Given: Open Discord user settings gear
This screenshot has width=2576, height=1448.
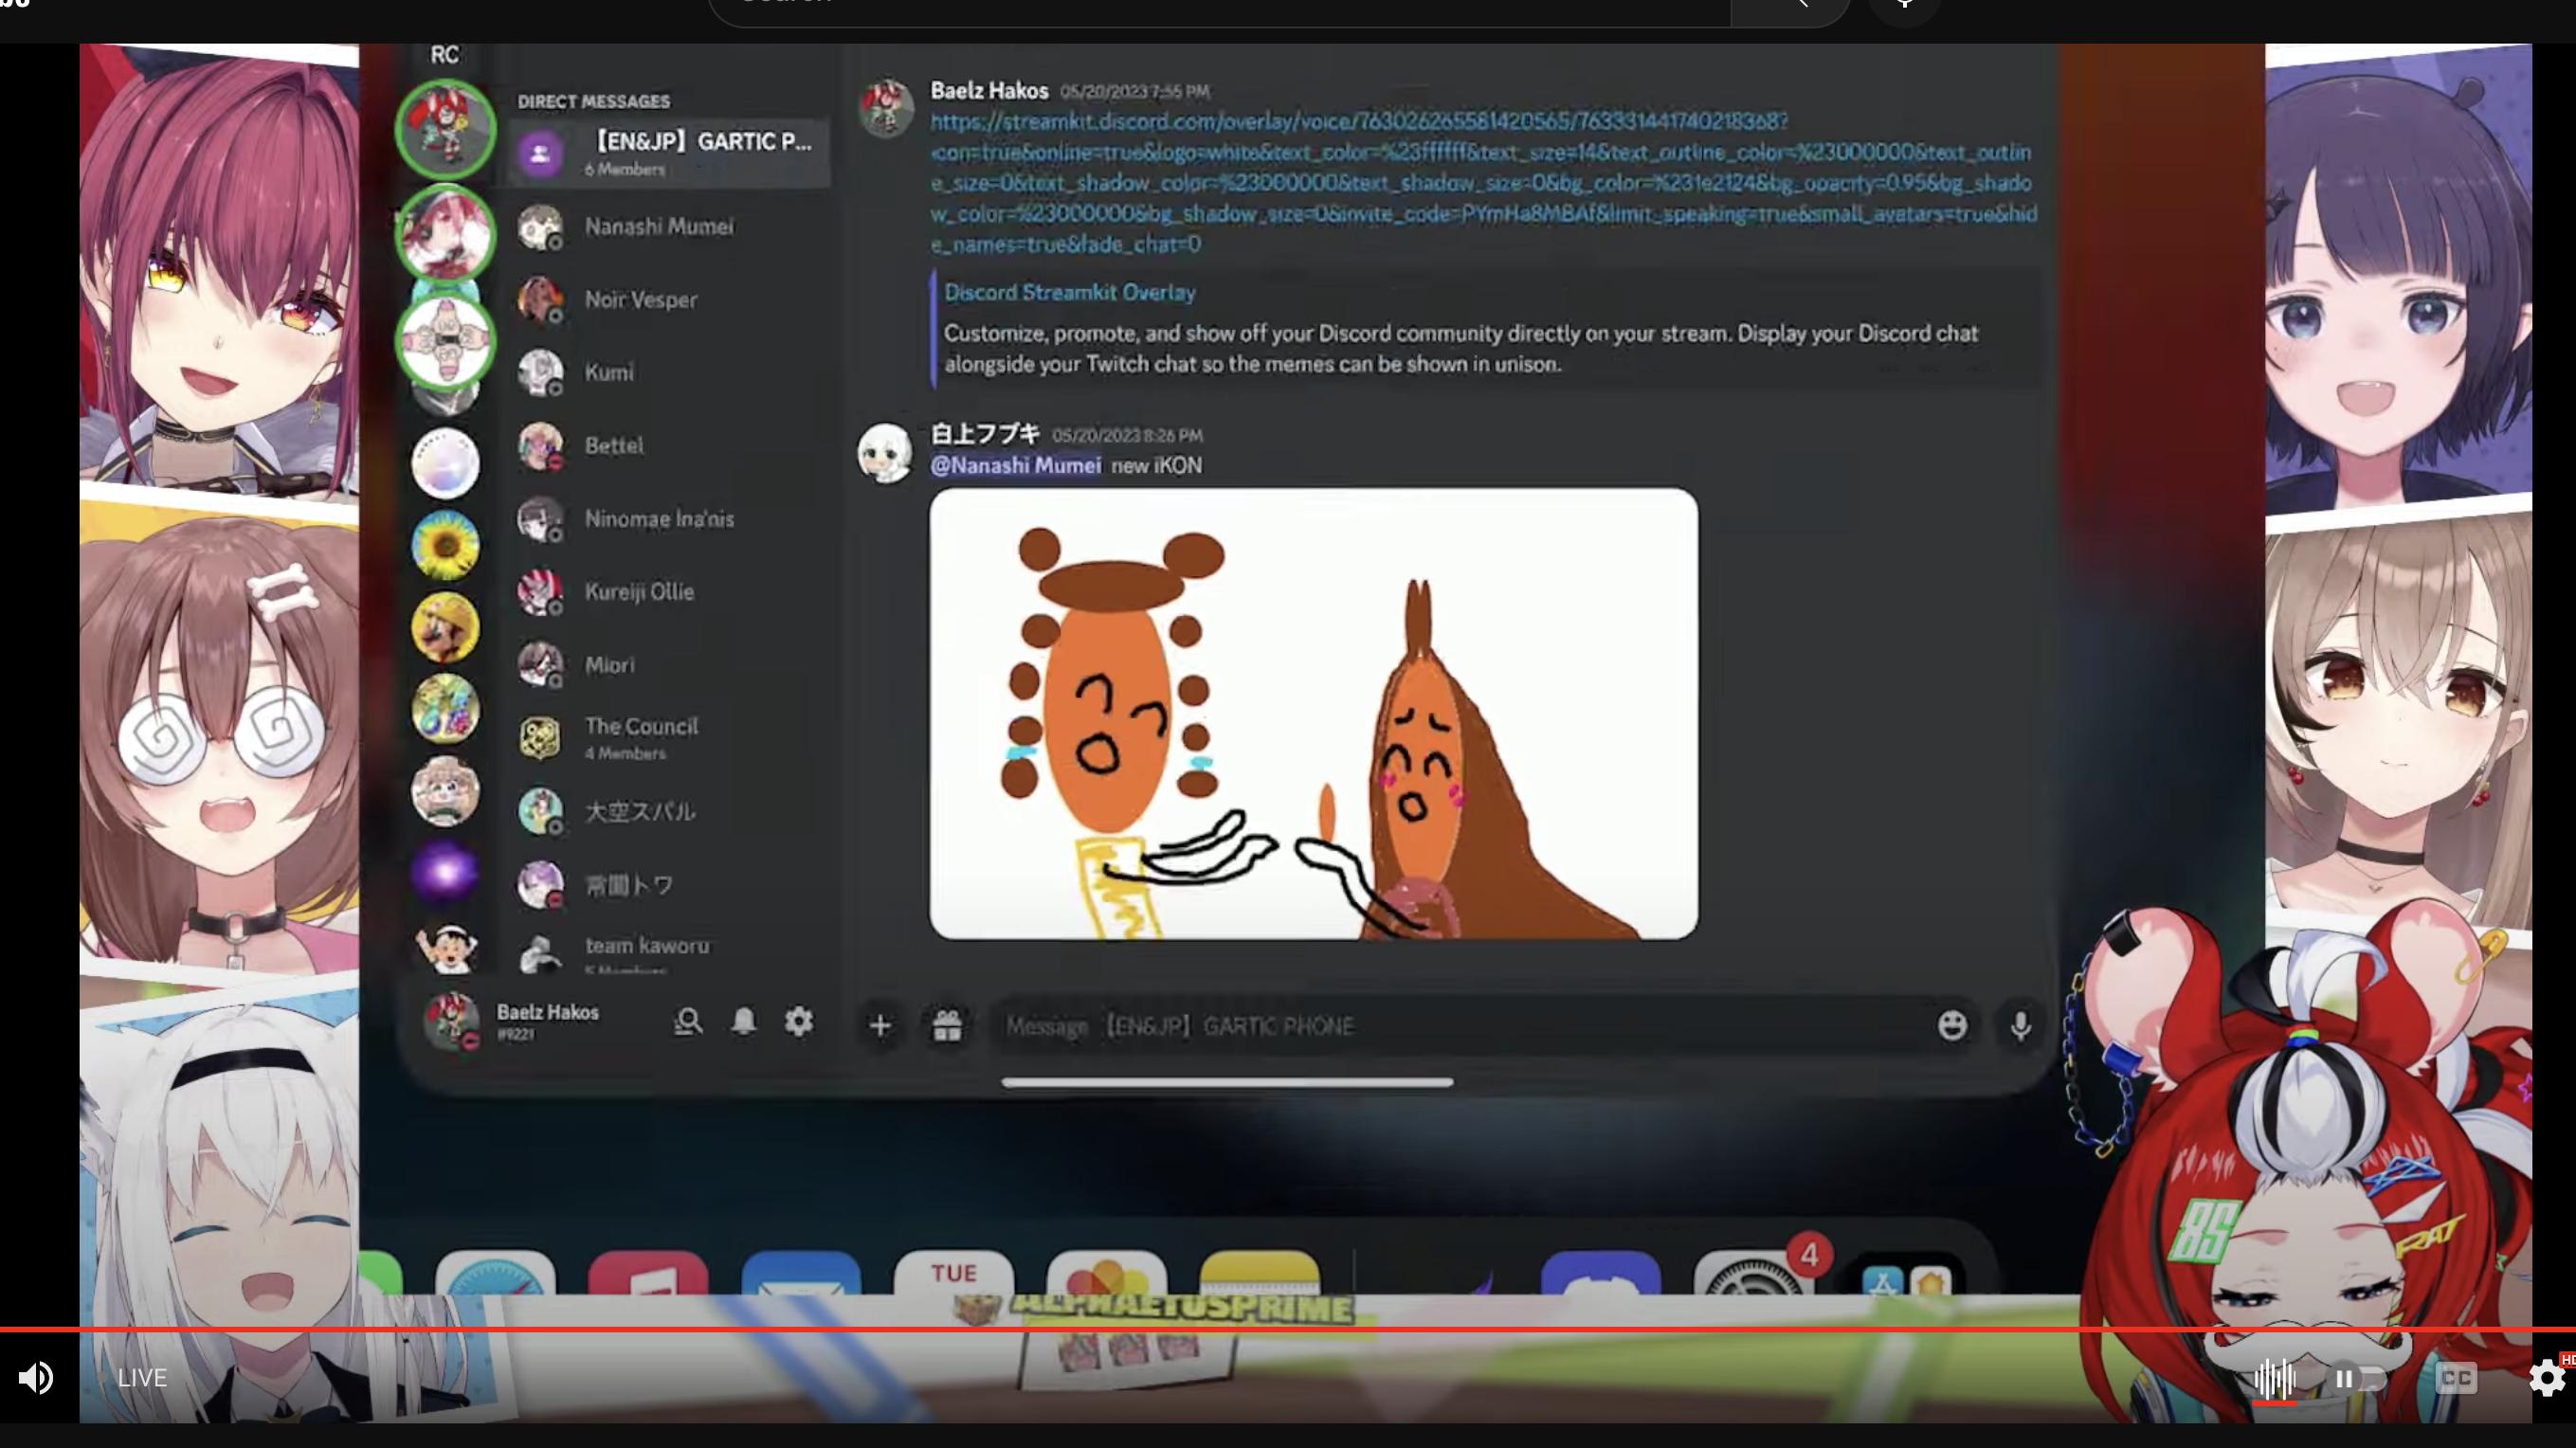Looking at the screenshot, I should [x=799, y=1021].
